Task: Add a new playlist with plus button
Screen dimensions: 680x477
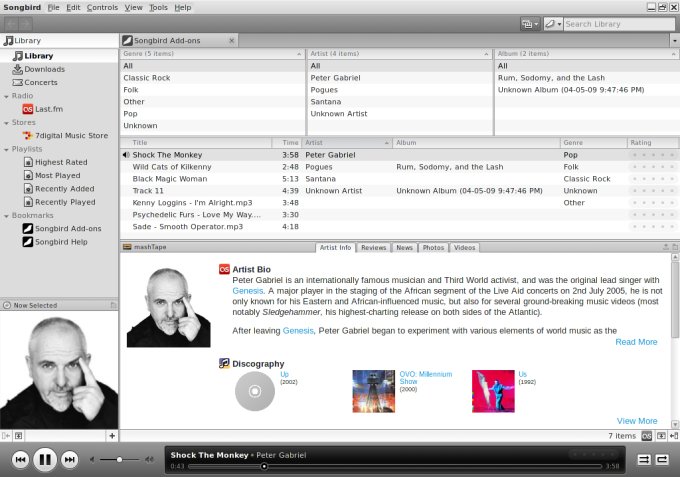Action: pyautogui.click(x=111, y=436)
